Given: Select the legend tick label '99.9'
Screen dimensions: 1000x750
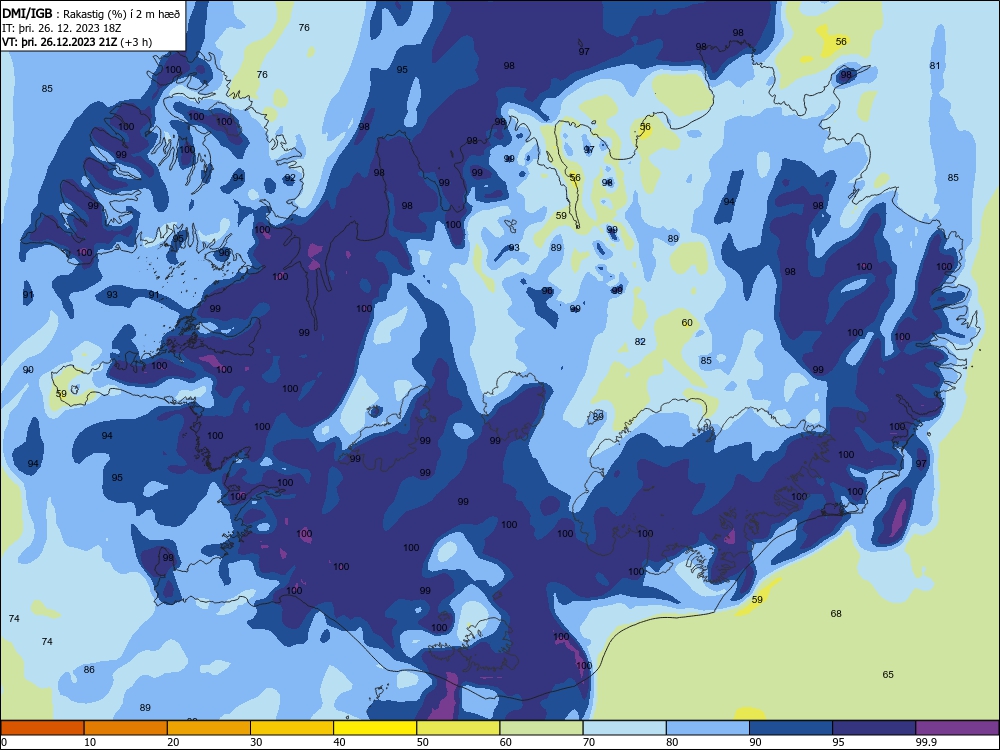Looking at the screenshot, I should [x=926, y=742].
